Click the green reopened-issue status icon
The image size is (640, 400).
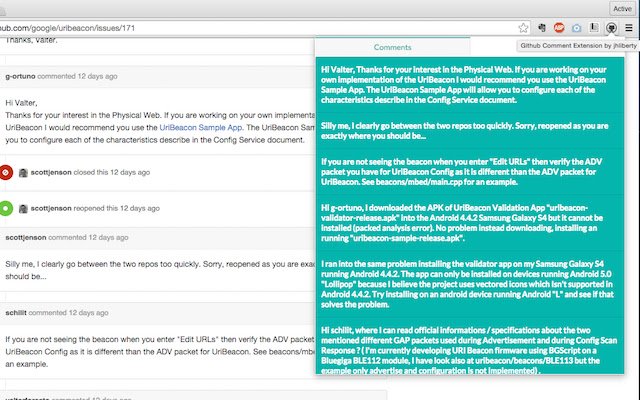click(x=6, y=208)
